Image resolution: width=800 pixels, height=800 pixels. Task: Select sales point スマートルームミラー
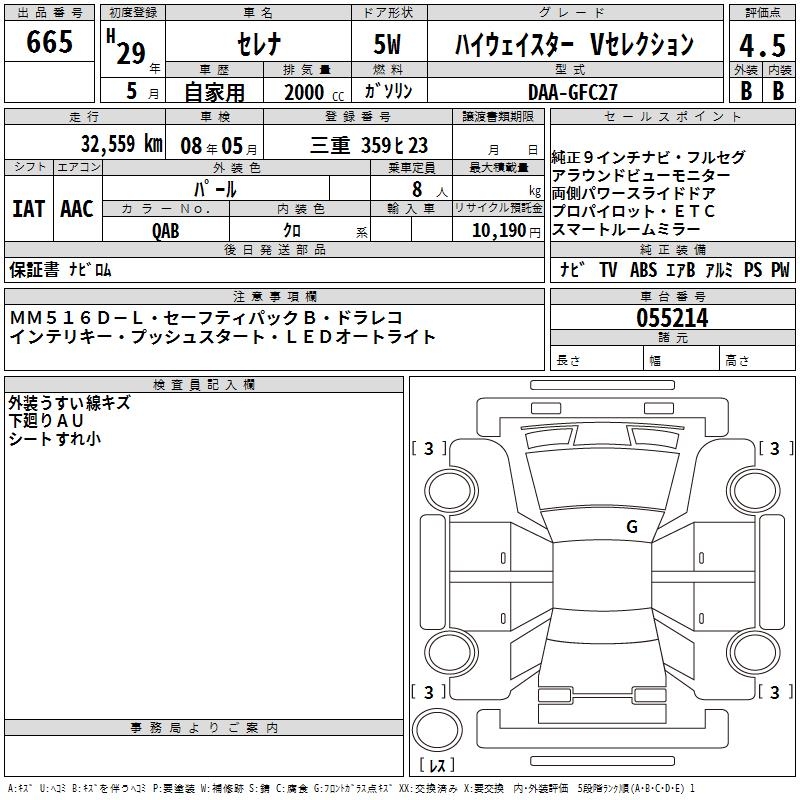click(626, 229)
